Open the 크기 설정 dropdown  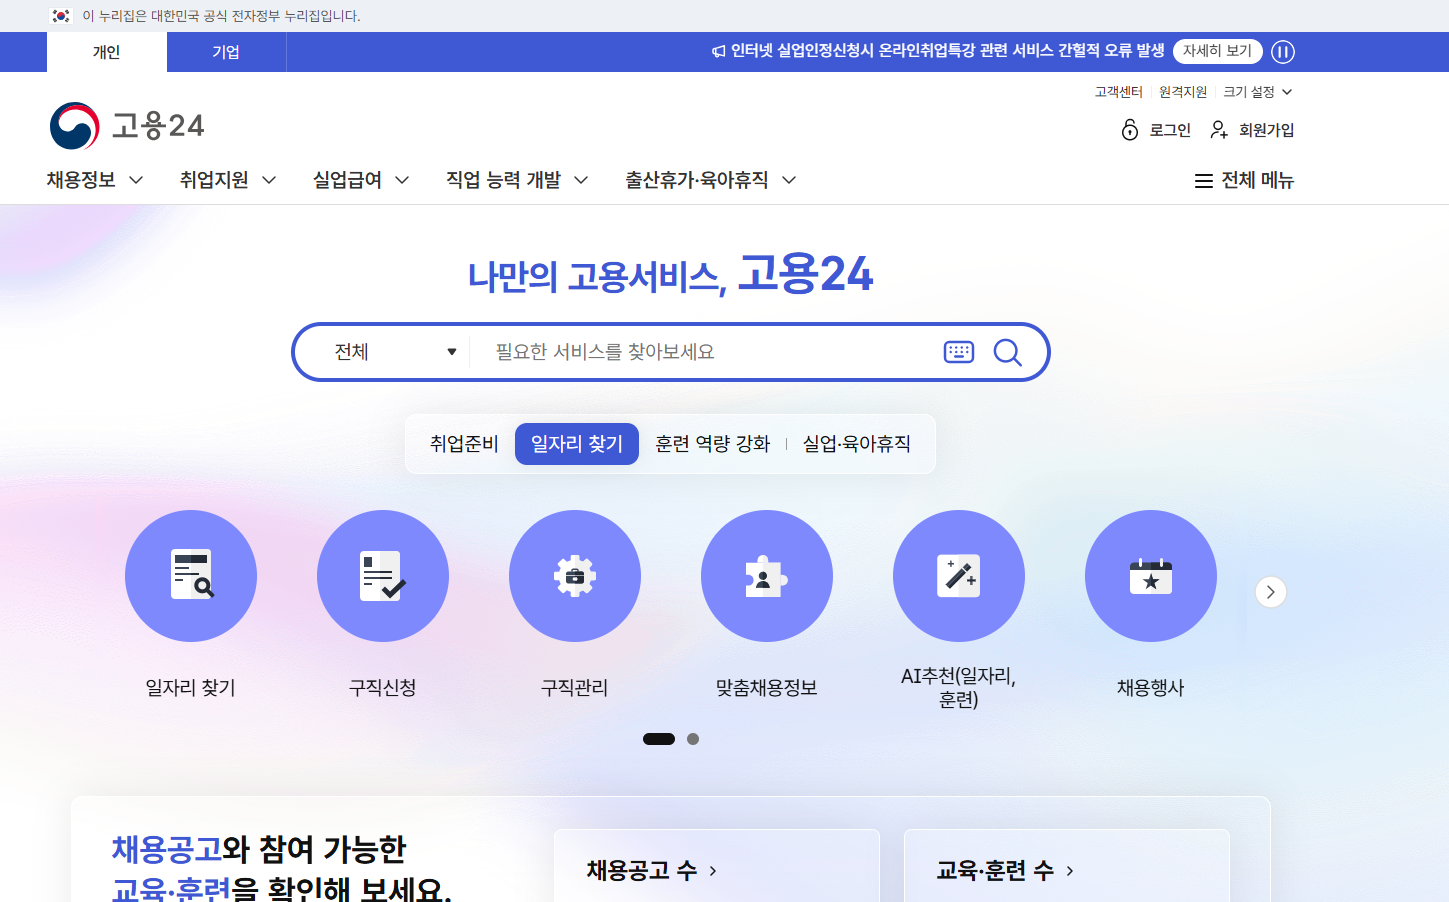[1258, 92]
